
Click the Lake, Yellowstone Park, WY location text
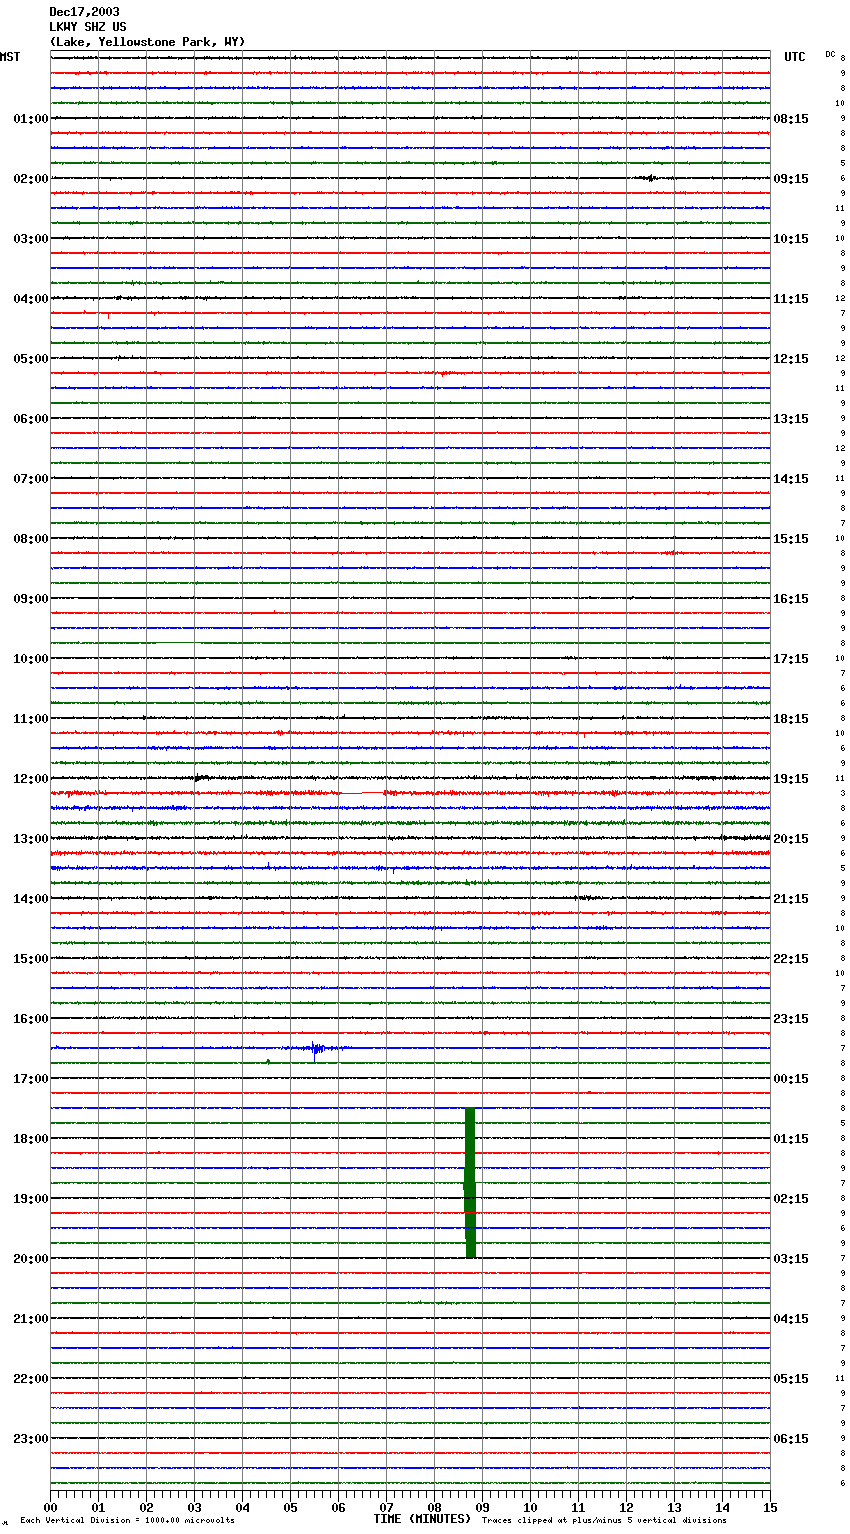coord(147,42)
